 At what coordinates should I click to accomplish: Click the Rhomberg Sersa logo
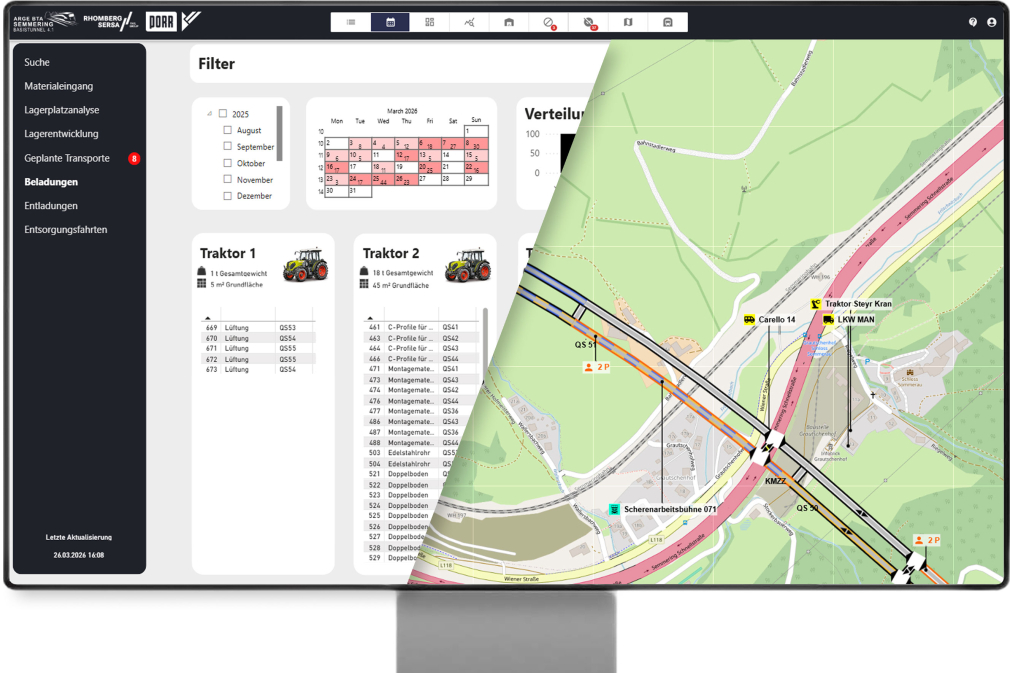110,22
